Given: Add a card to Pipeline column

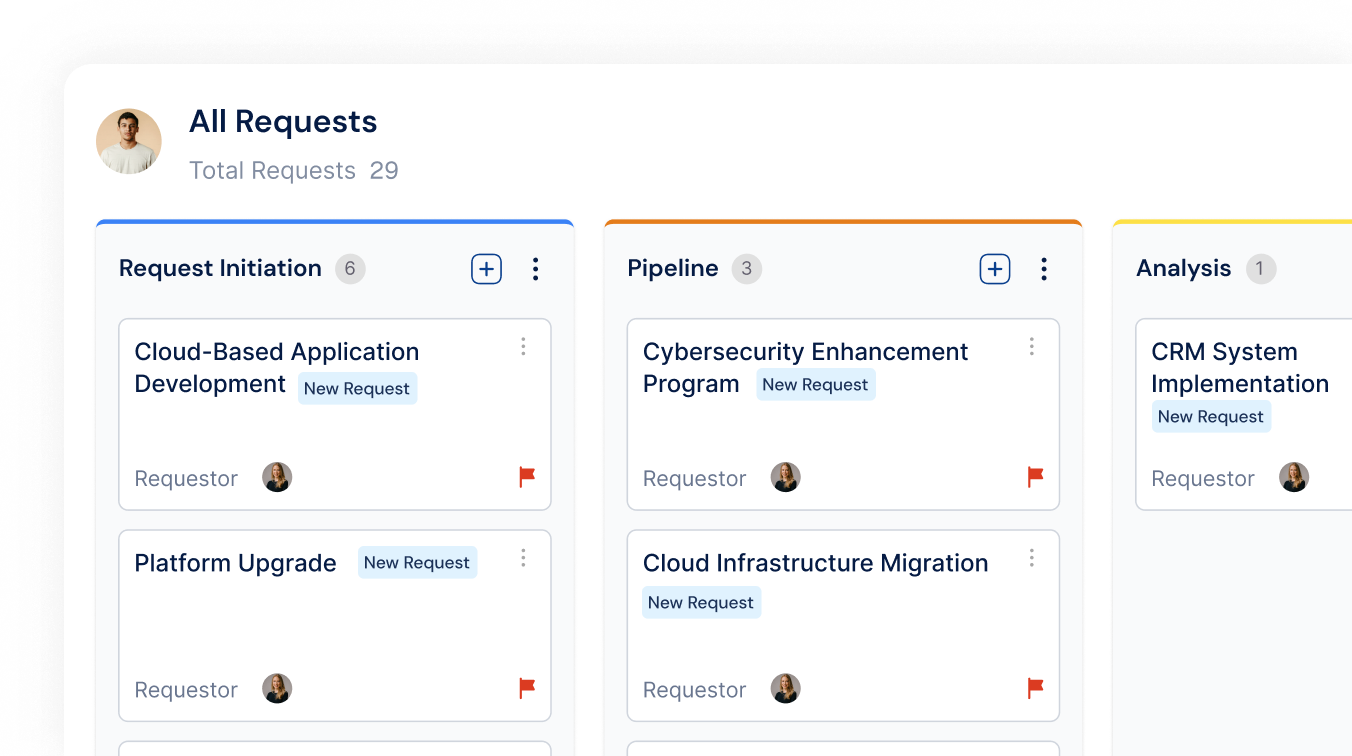Looking at the screenshot, I should (994, 269).
